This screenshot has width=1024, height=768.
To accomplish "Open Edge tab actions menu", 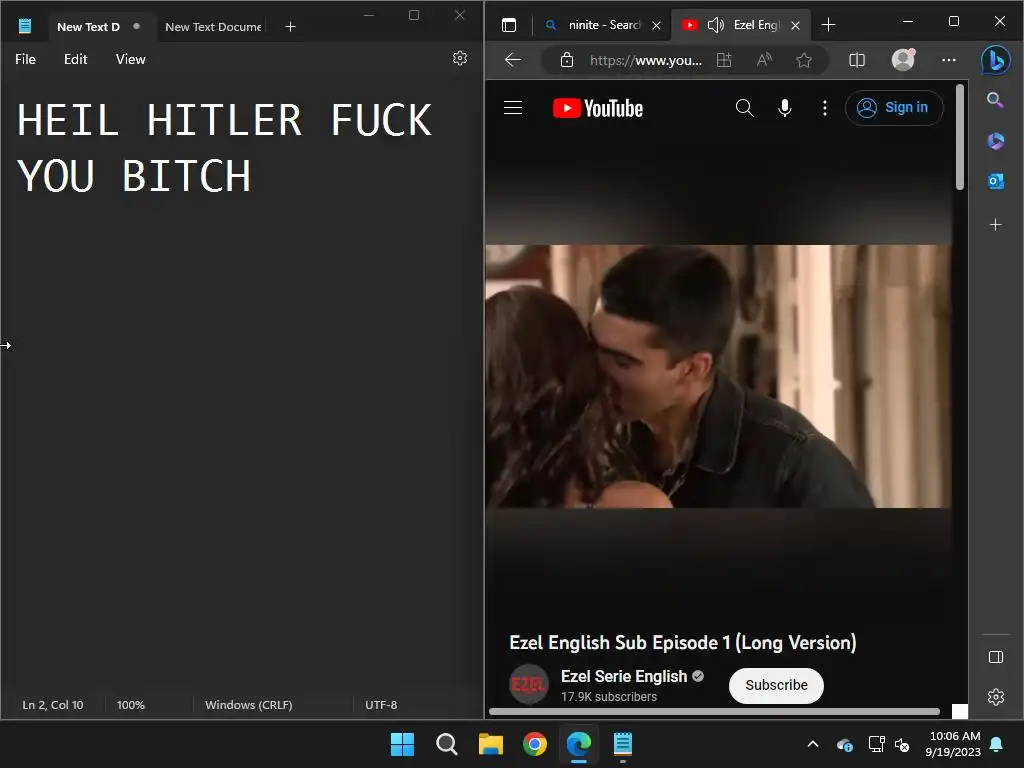I will [509, 25].
